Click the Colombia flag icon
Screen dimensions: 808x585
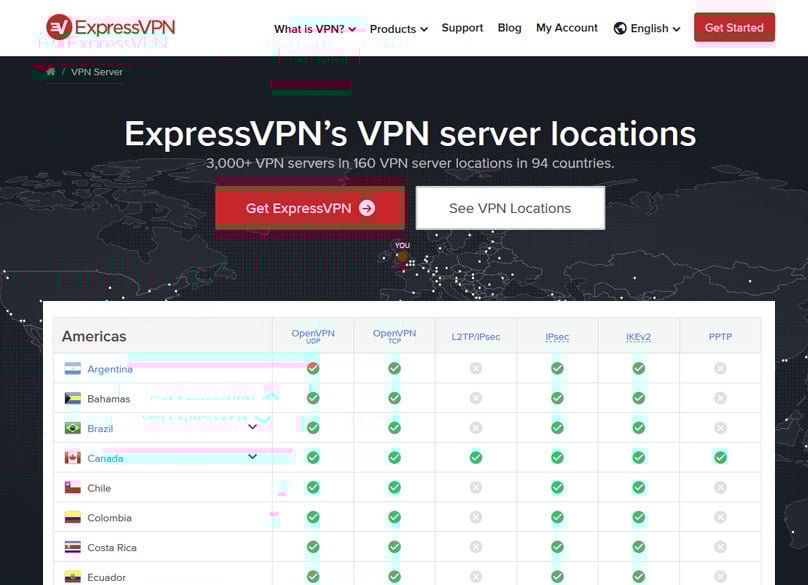click(73, 517)
